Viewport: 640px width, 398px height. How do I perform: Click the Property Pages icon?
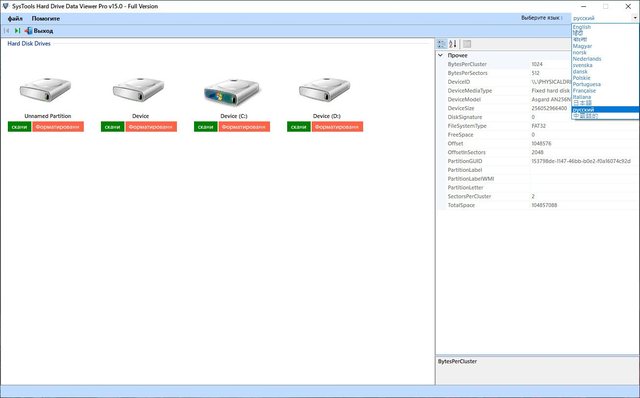pos(467,44)
